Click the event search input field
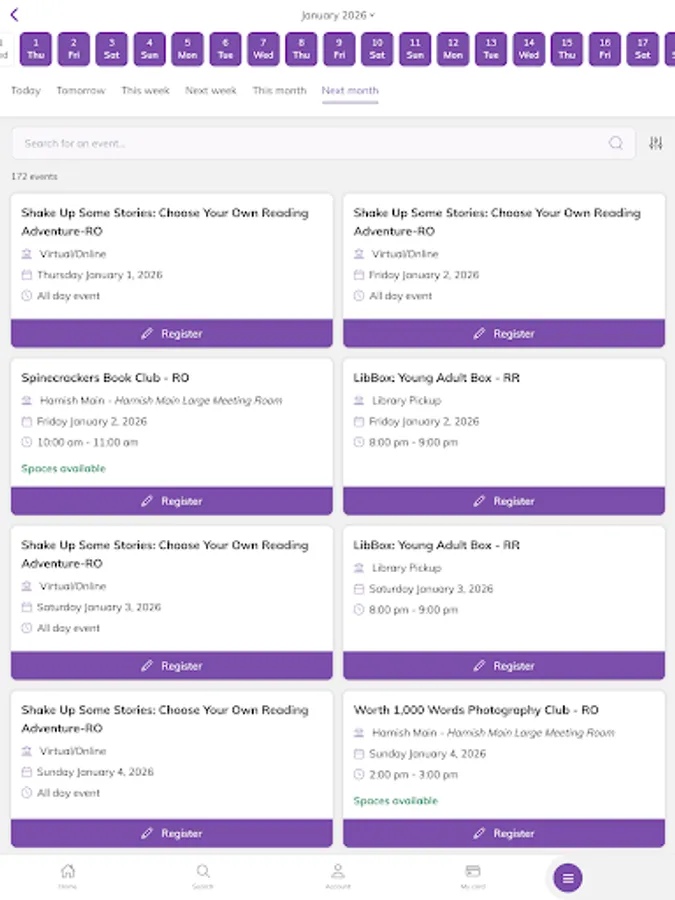The width and height of the screenshot is (675, 900). point(300,143)
